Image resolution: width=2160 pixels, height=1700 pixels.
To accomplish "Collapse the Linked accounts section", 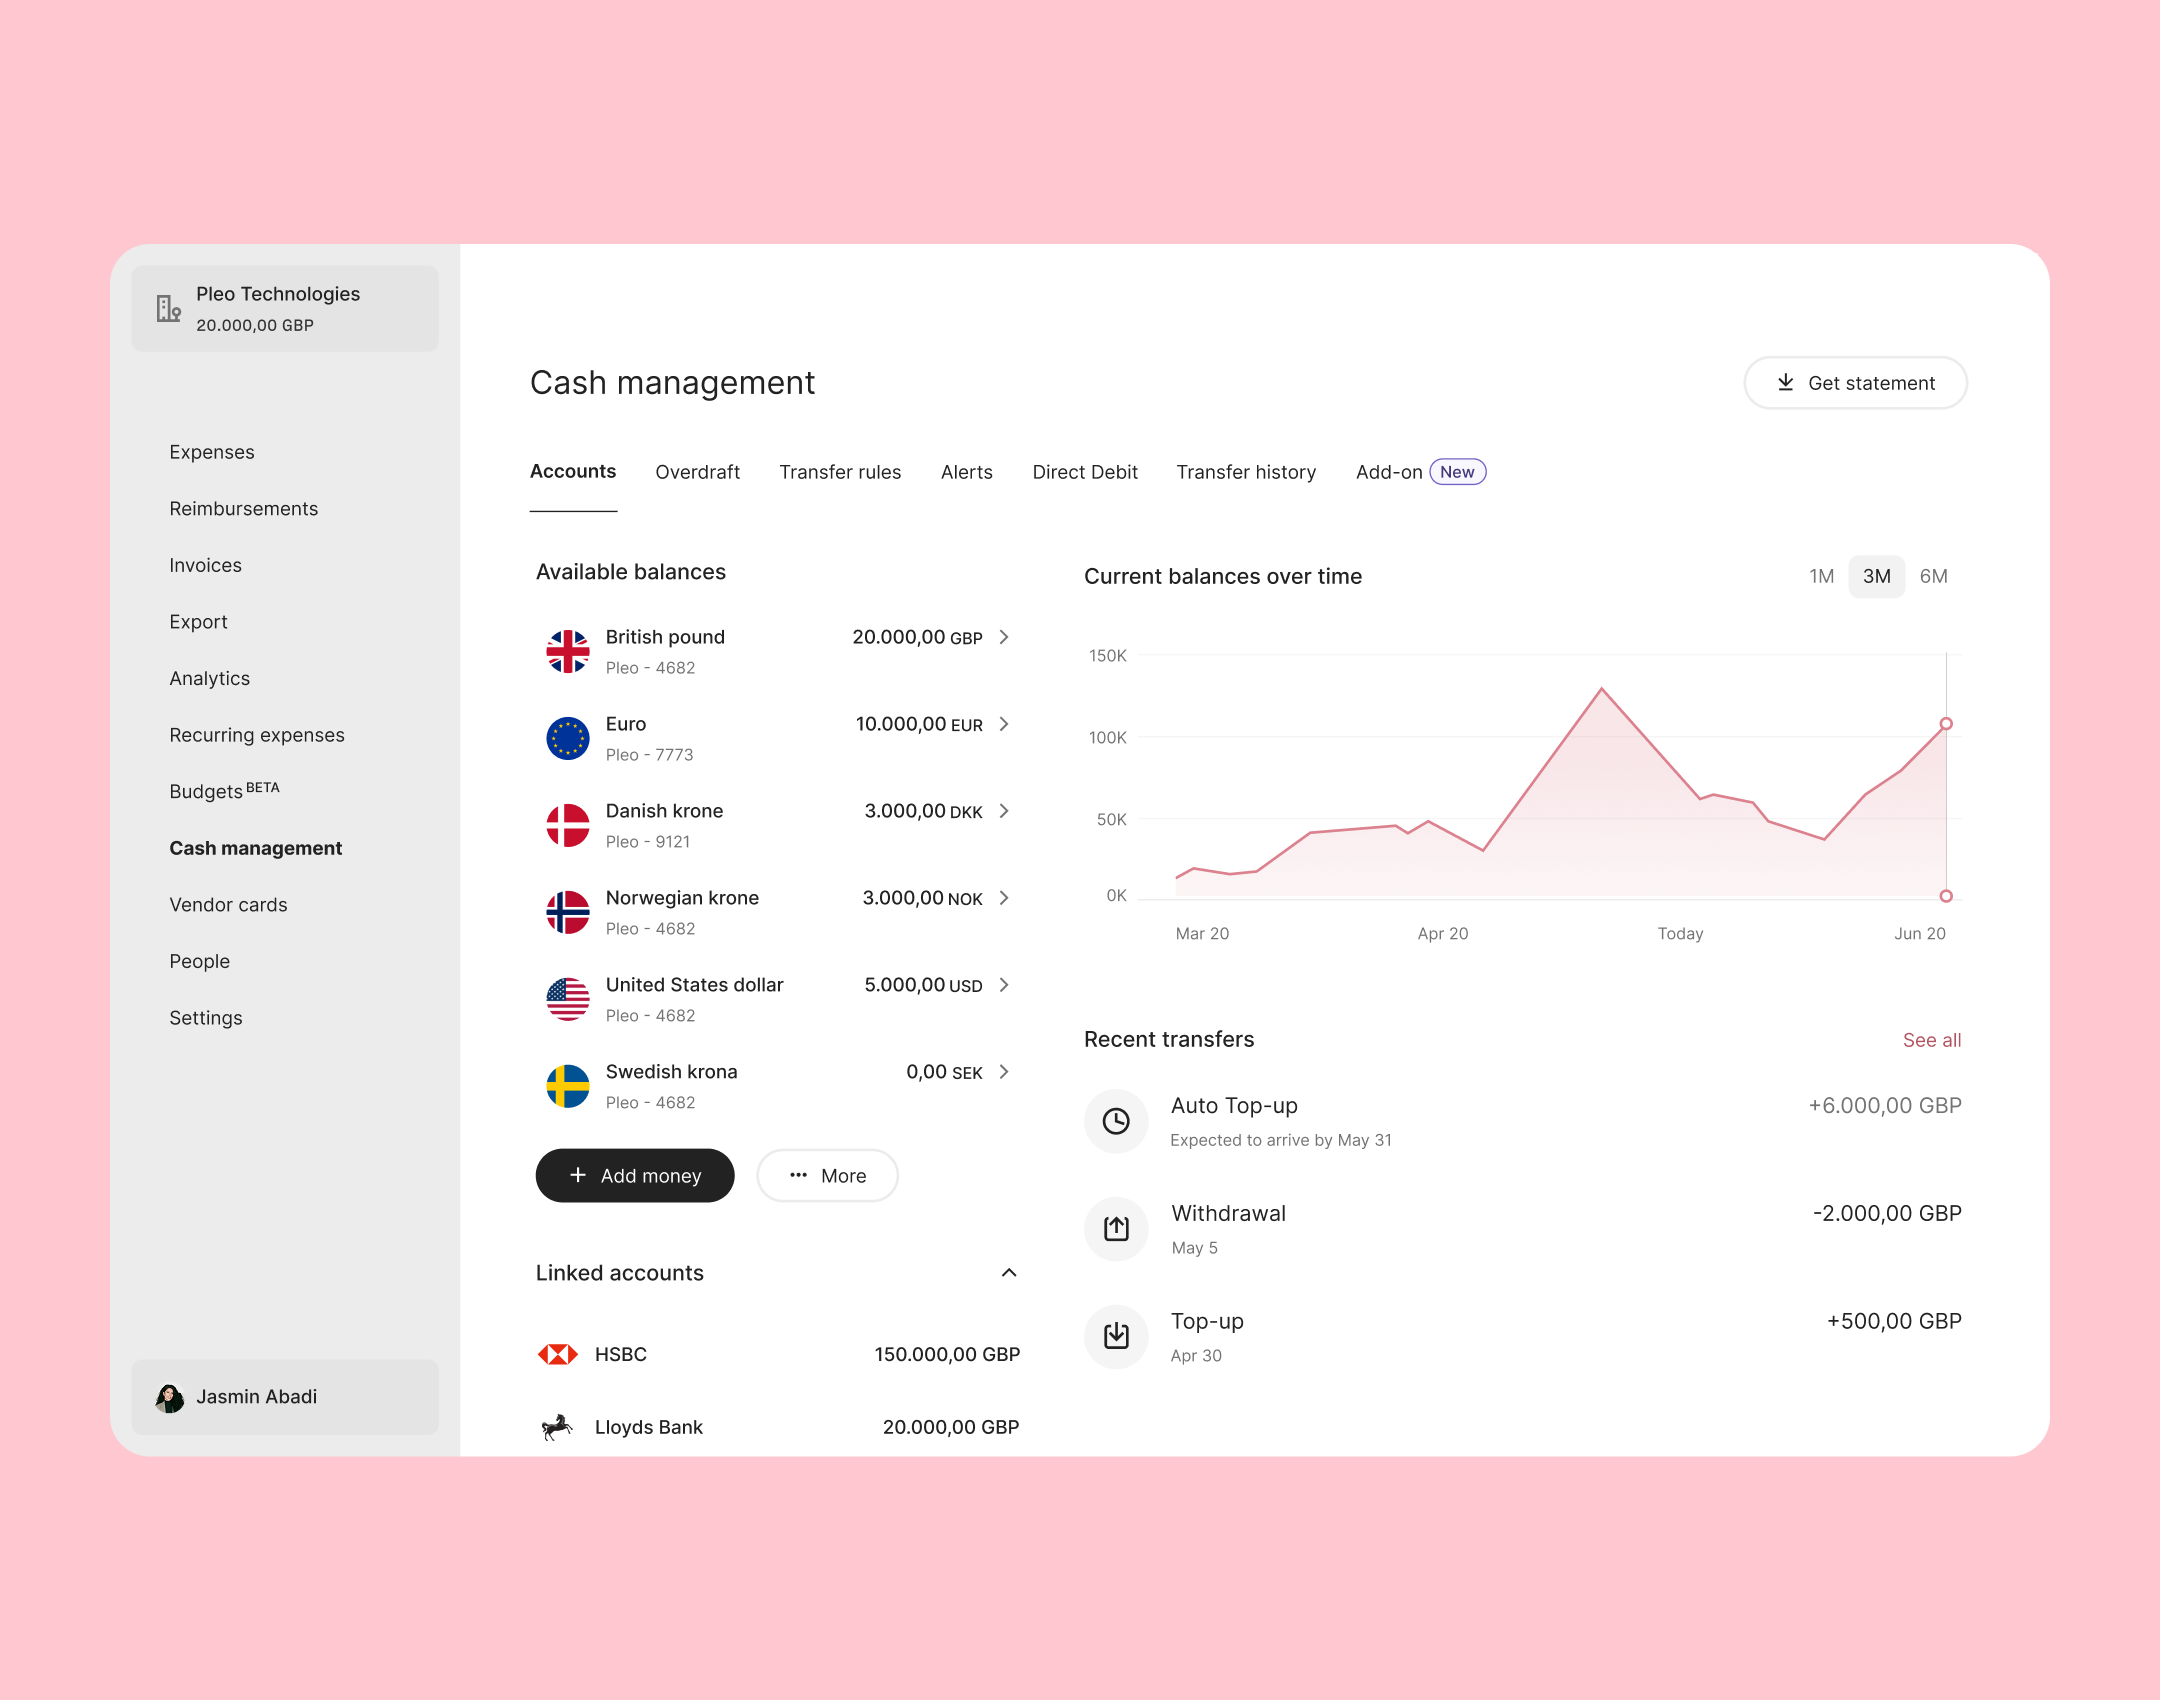I will tap(1009, 1273).
